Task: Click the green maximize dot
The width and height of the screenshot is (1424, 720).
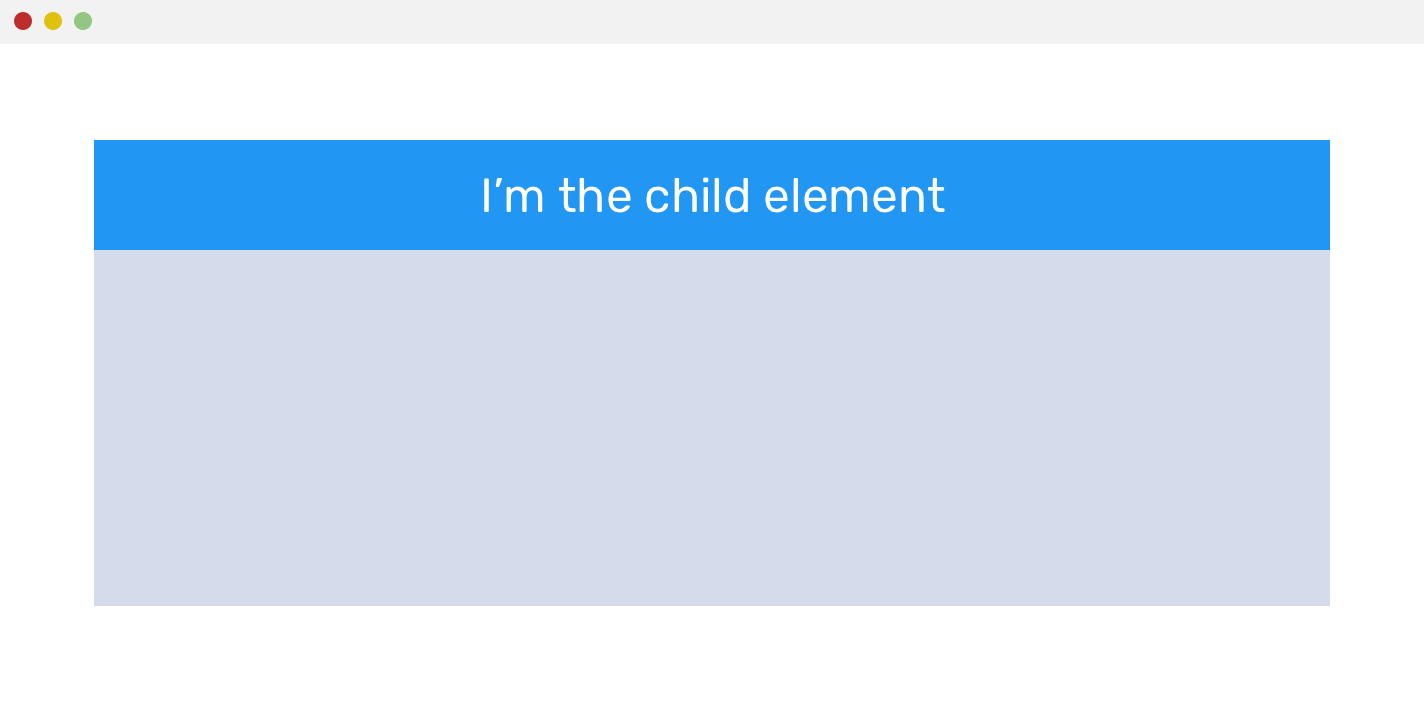Action: tap(83, 21)
